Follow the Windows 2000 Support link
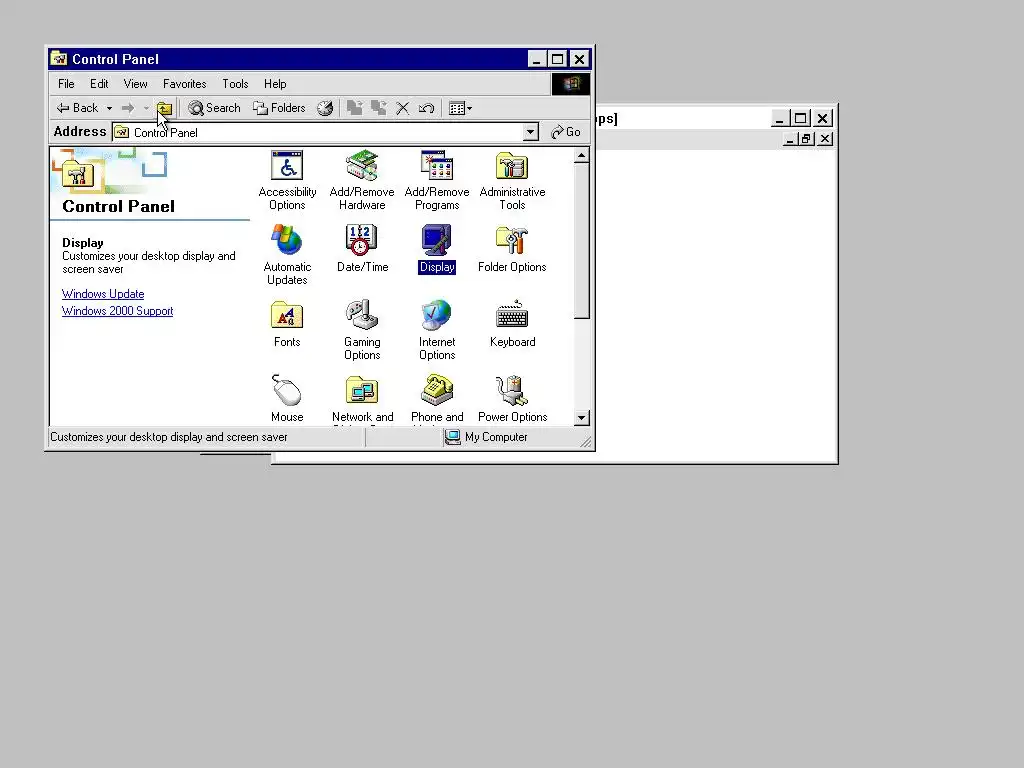Image resolution: width=1024 pixels, height=768 pixels. pyautogui.click(x=118, y=311)
